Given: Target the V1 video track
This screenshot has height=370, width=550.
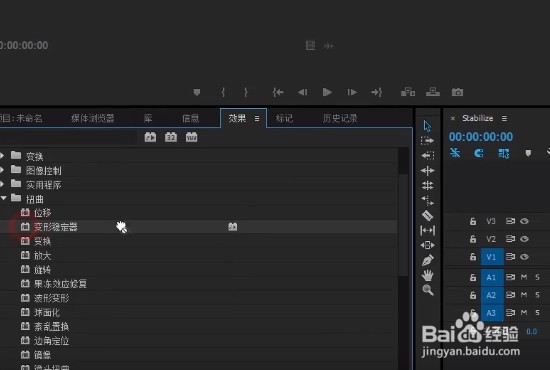Looking at the screenshot, I should [x=492, y=257].
